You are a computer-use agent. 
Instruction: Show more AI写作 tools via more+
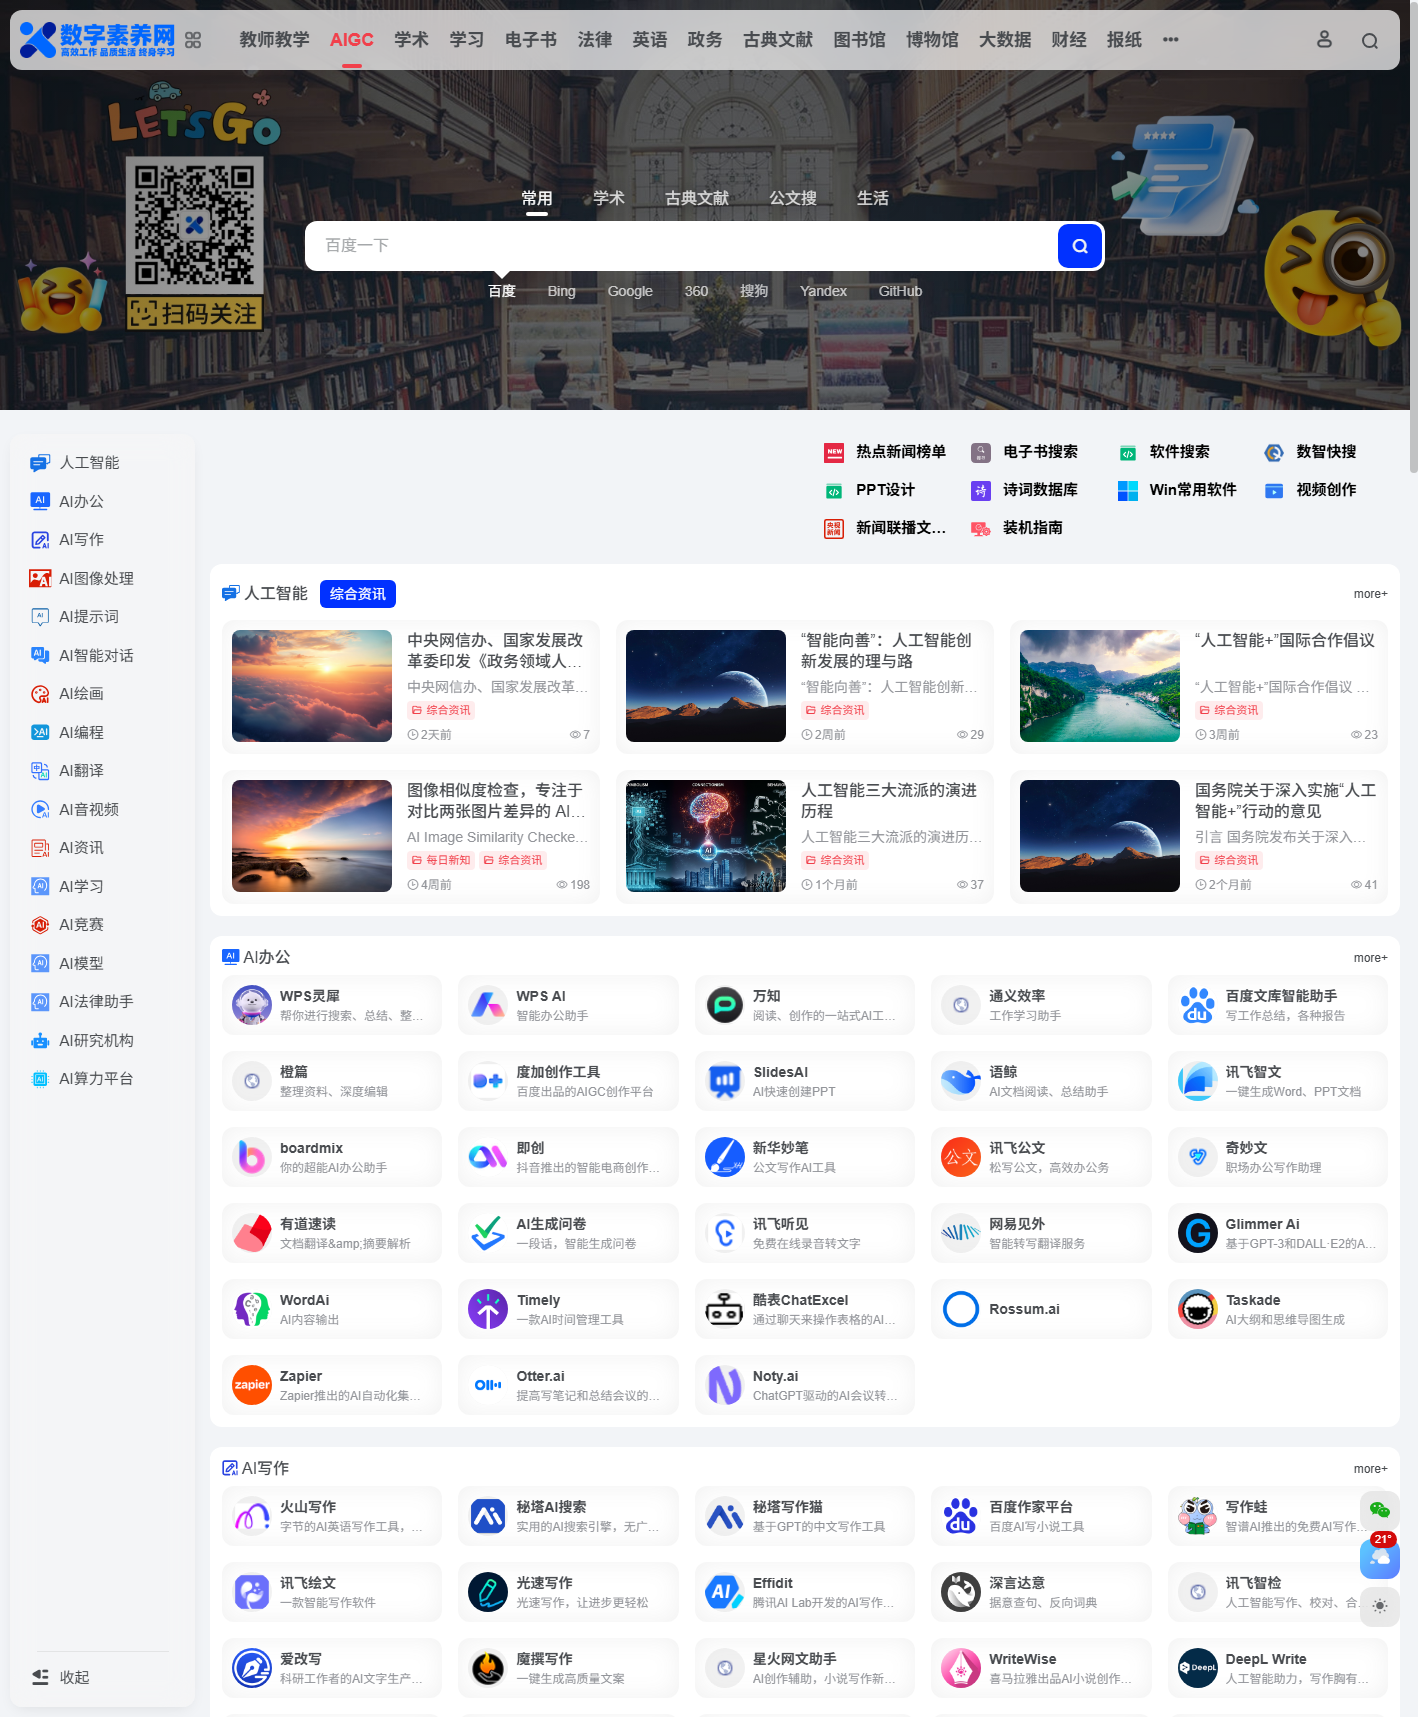click(1370, 1469)
